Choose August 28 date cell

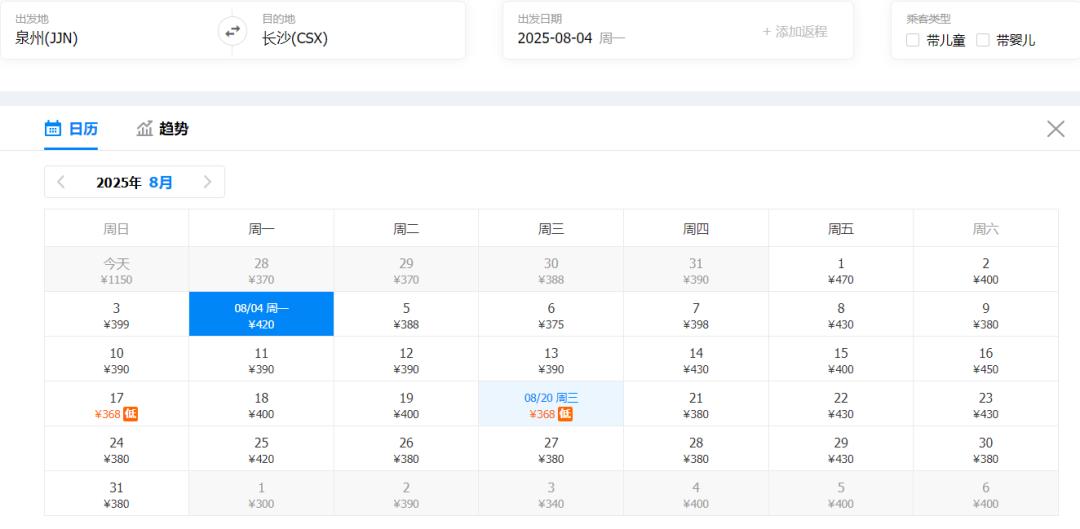[696, 448]
